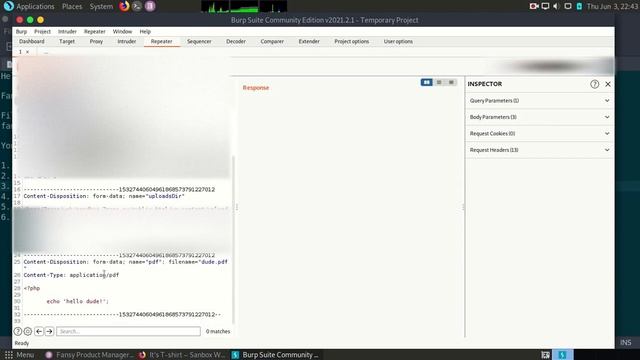This screenshot has width=640, height=360.
Task: Expand Request Headers section in Inspector
Action: [x=539, y=150]
